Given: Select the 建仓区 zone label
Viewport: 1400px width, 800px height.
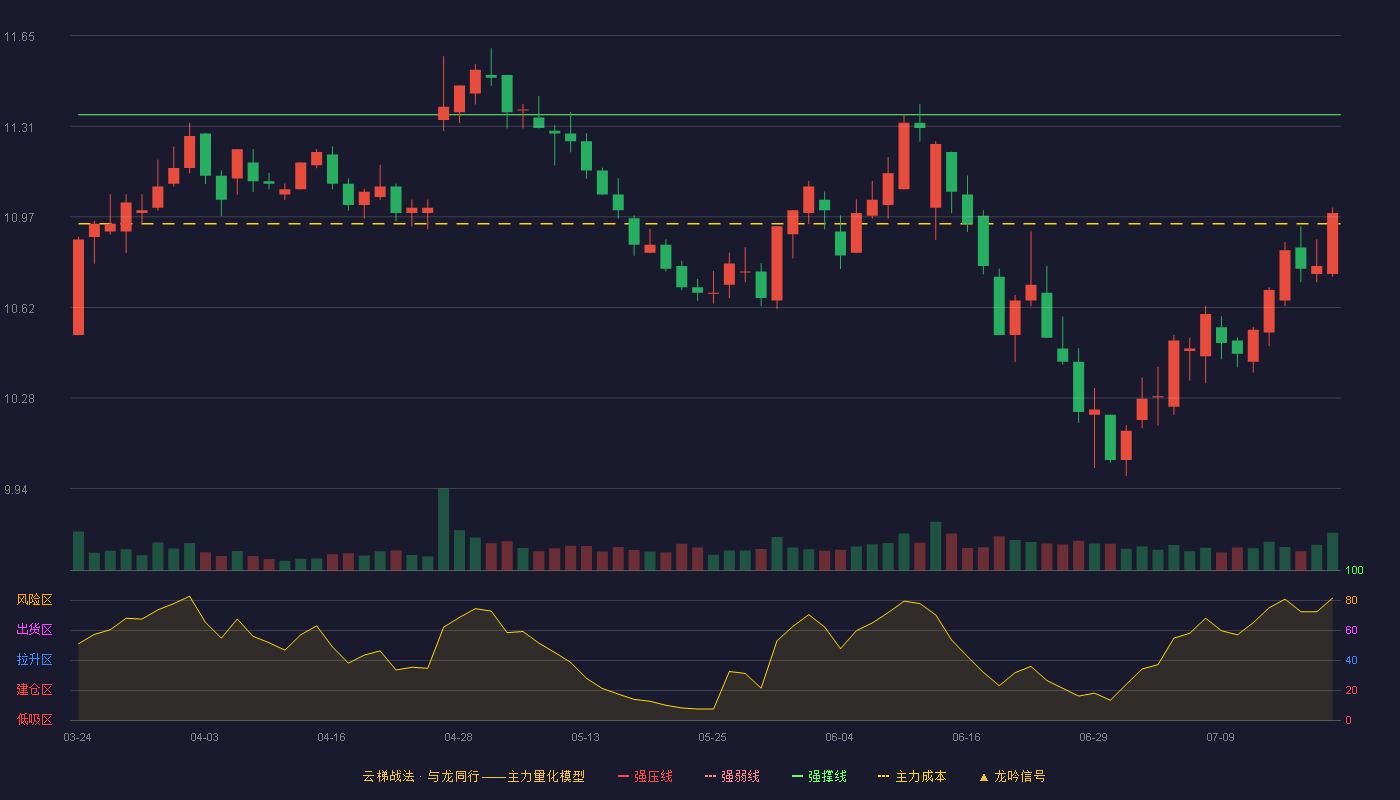Looking at the screenshot, I should [x=34, y=690].
